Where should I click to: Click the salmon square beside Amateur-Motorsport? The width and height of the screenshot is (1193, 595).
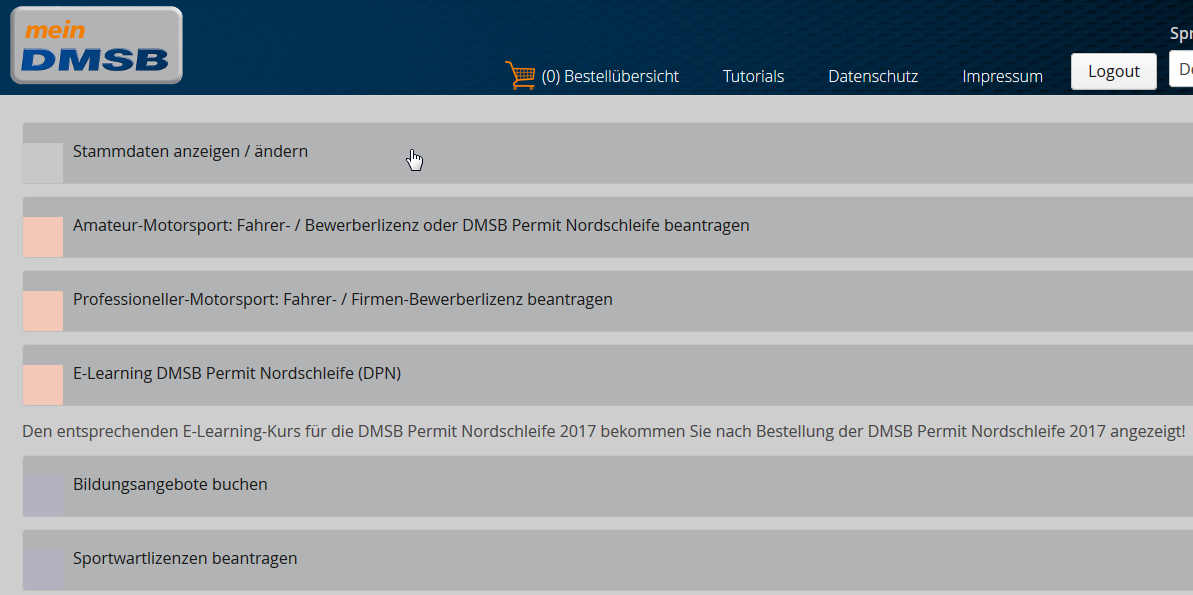point(43,237)
